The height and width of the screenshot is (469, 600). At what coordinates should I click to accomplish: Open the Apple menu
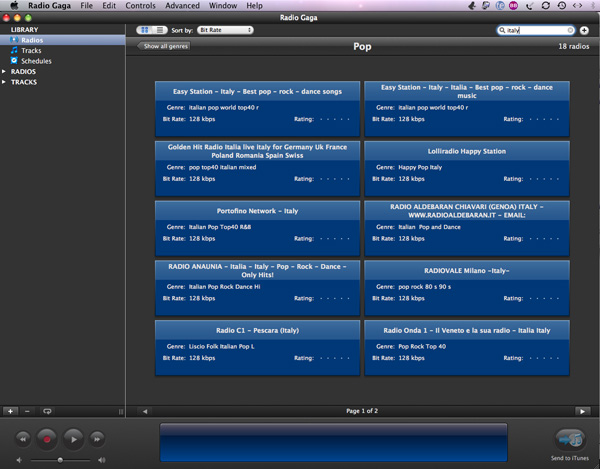click(14, 5)
